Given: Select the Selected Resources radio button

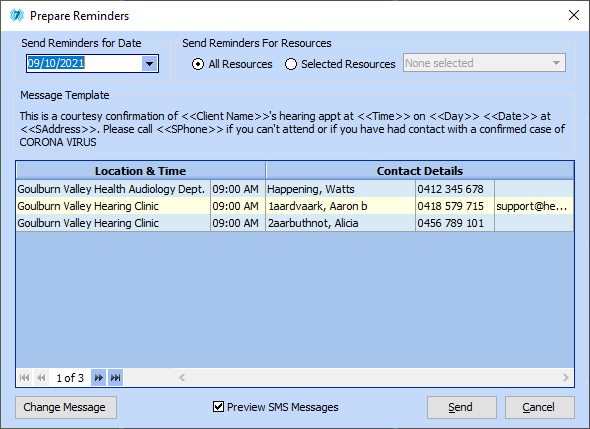Looking at the screenshot, I should point(290,64).
